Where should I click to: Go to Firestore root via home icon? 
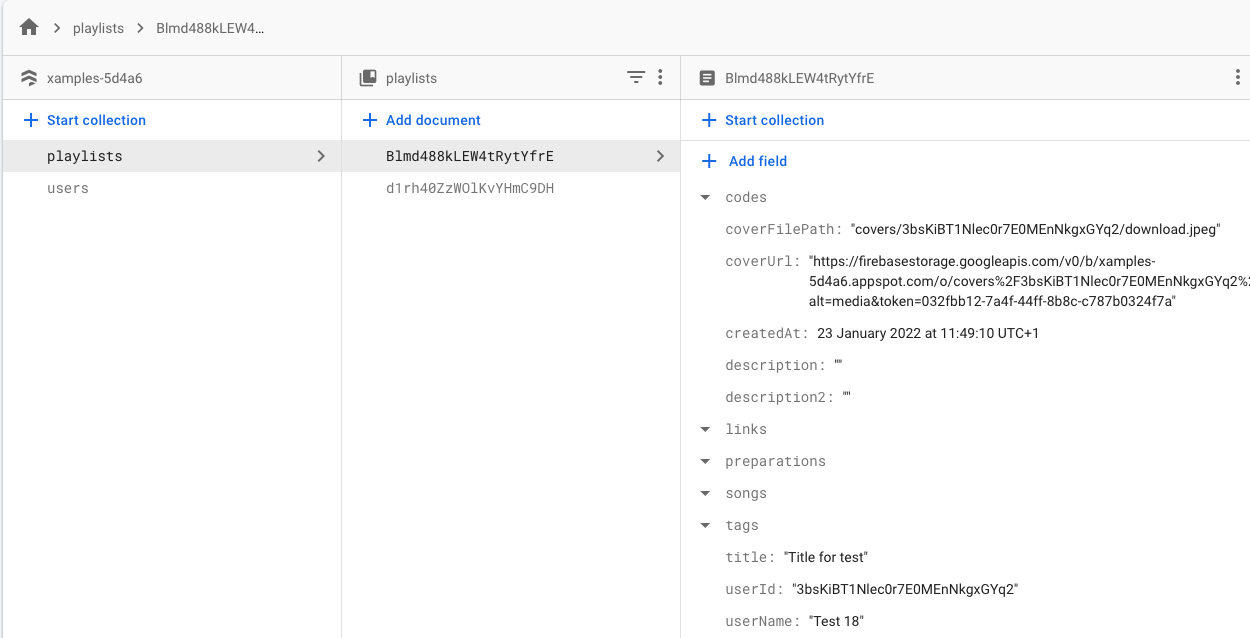pyautogui.click(x=29, y=28)
